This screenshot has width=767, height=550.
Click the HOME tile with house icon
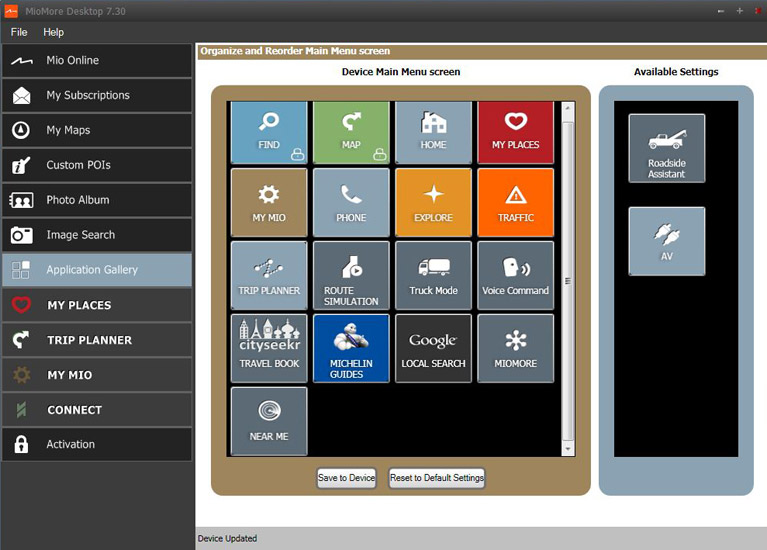pyautogui.click(x=433, y=132)
